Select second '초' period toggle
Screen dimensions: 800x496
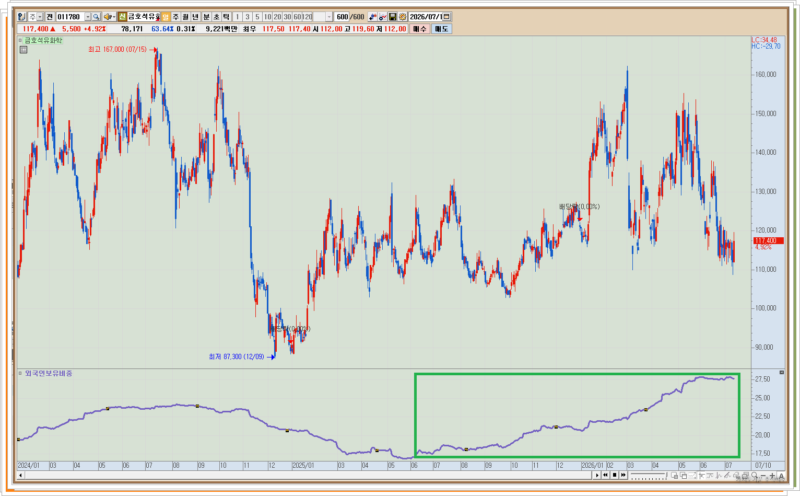tap(216, 17)
